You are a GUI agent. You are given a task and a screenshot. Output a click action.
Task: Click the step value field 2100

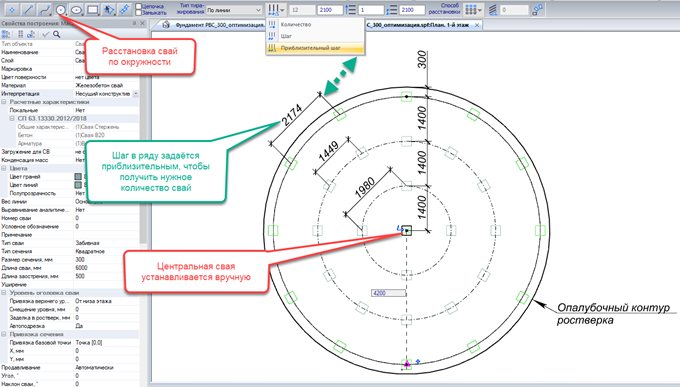click(330, 10)
